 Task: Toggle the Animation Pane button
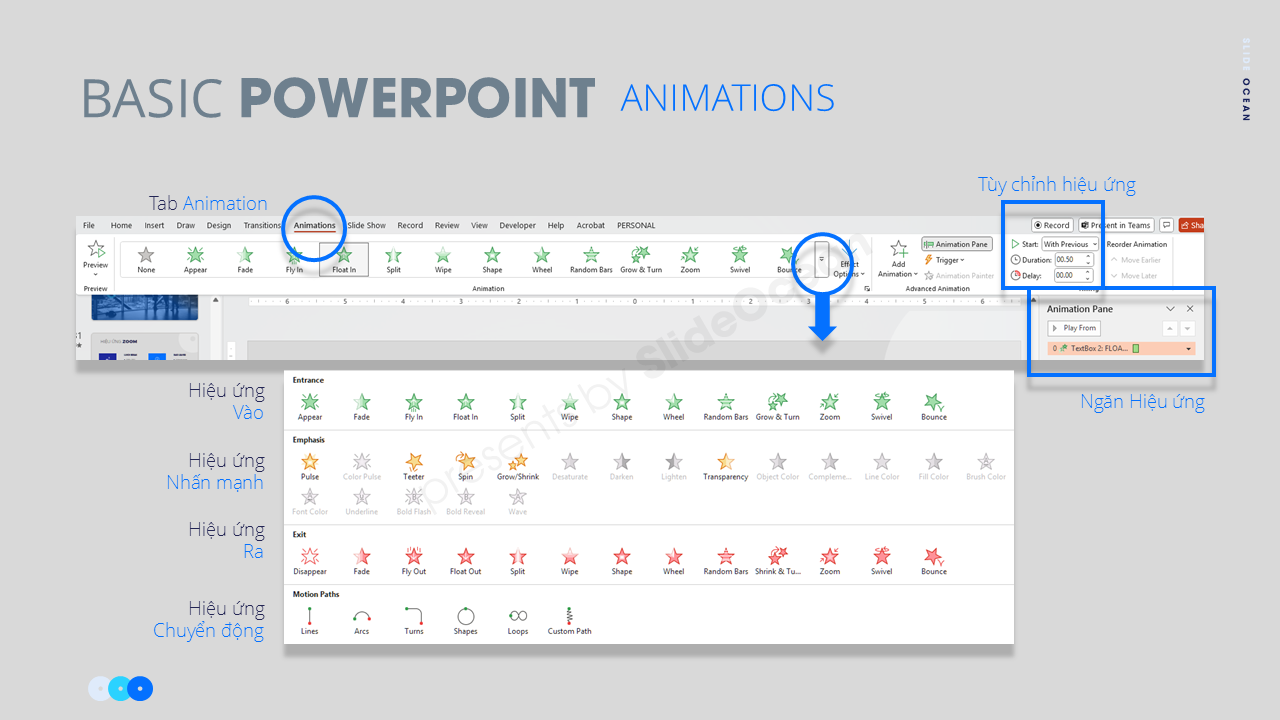(x=955, y=244)
